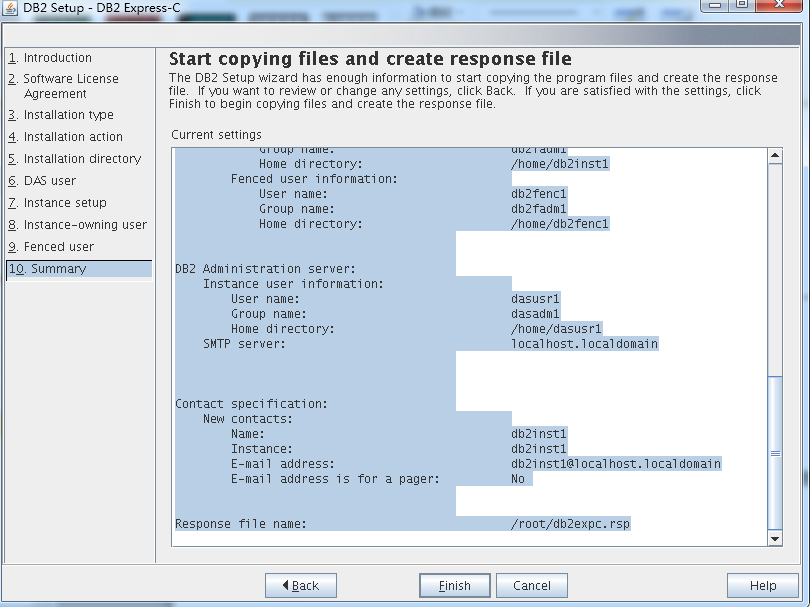Image resolution: width=810 pixels, height=607 pixels.
Task: Click the "New contacts:" line
Action: [x=248, y=418]
